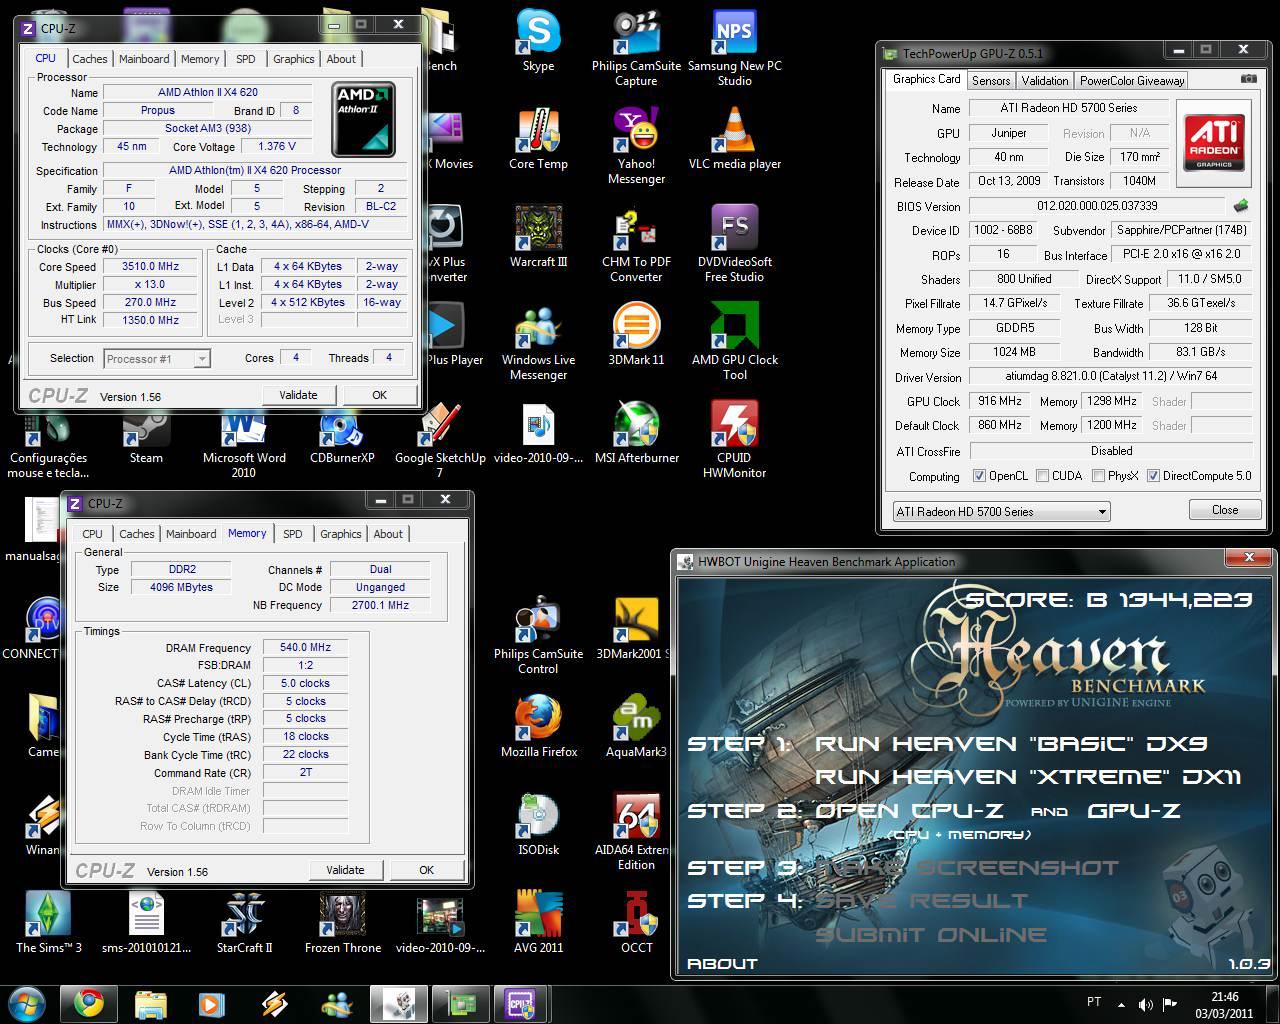Click OK in Memory CPU-Z window

tap(427, 870)
